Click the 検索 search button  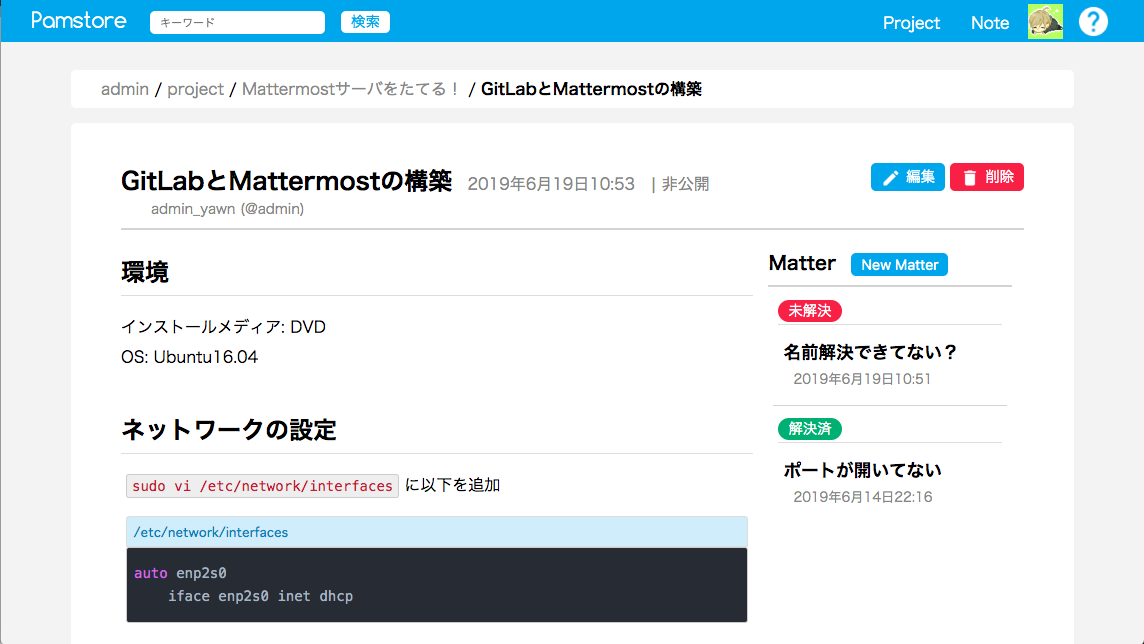pyautogui.click(x=365, y=22)
